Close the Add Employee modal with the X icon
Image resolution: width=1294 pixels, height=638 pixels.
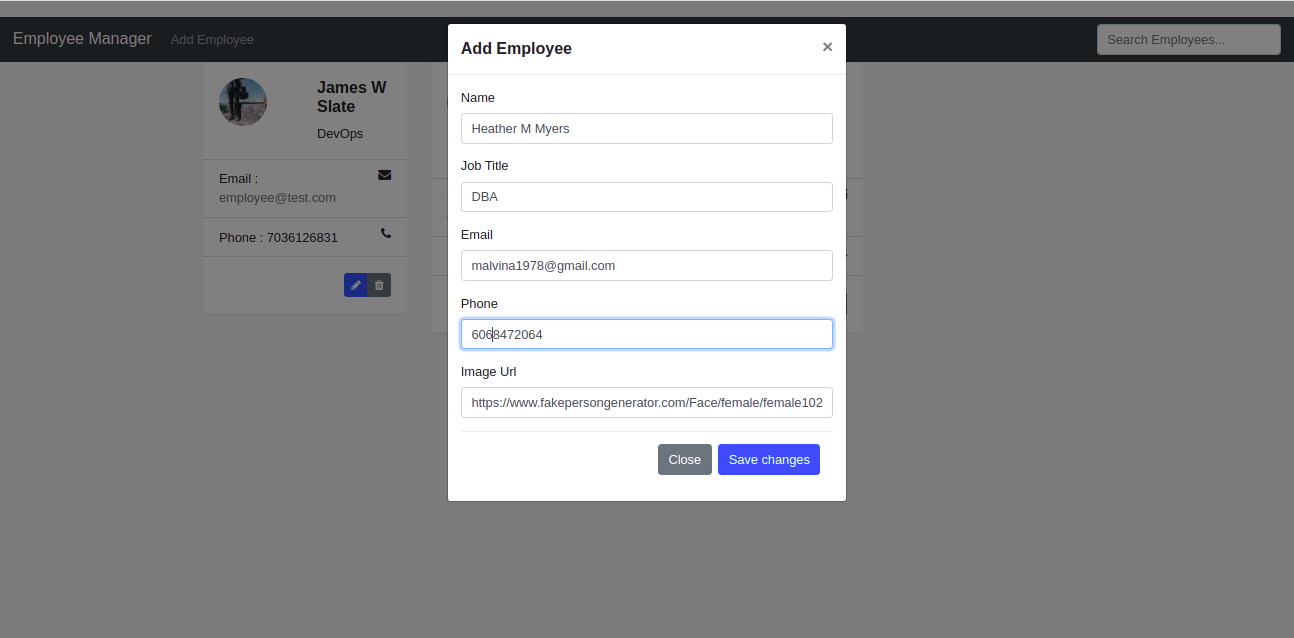827,47
